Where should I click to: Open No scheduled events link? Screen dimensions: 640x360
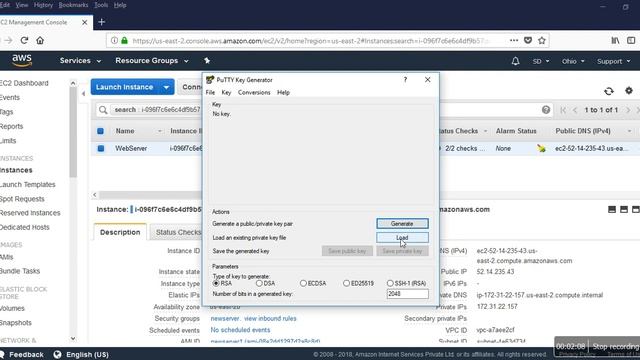point(240,330)
